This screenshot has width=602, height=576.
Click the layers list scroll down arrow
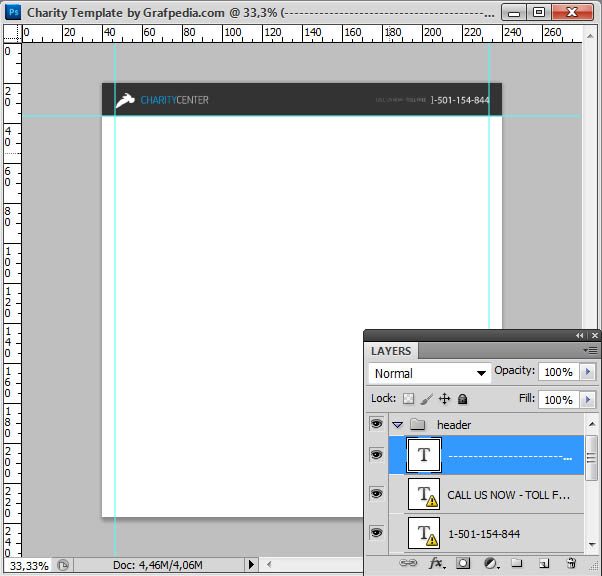(x=591, y=545)
